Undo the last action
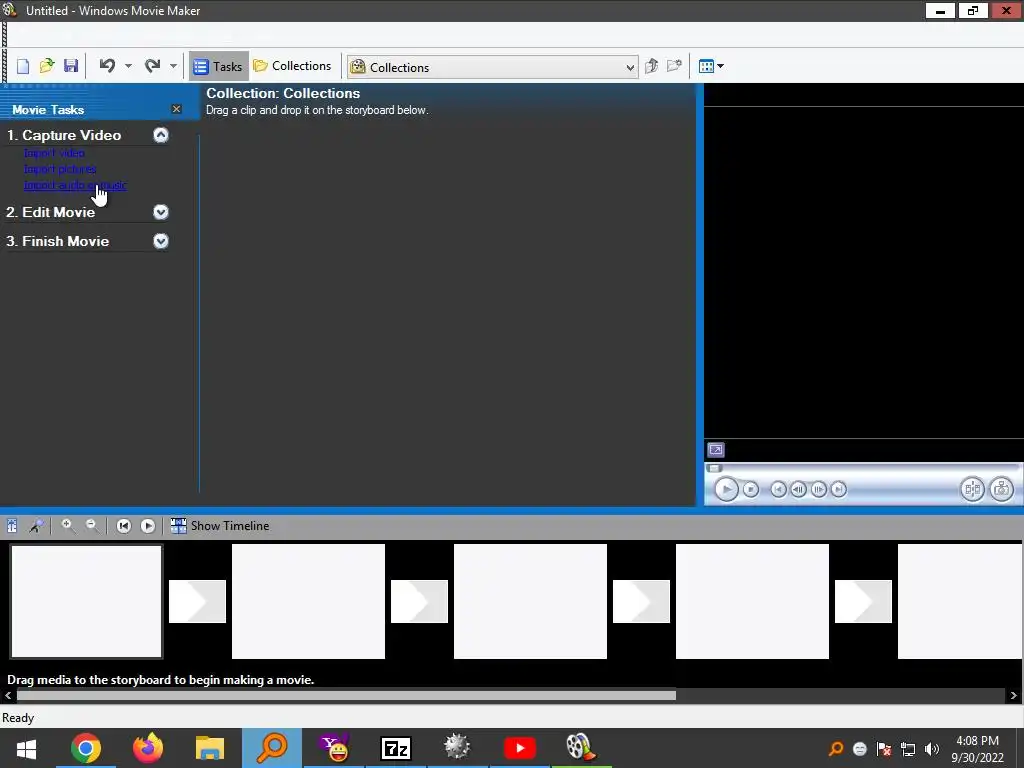1024x768 pixels. [107, 66]
